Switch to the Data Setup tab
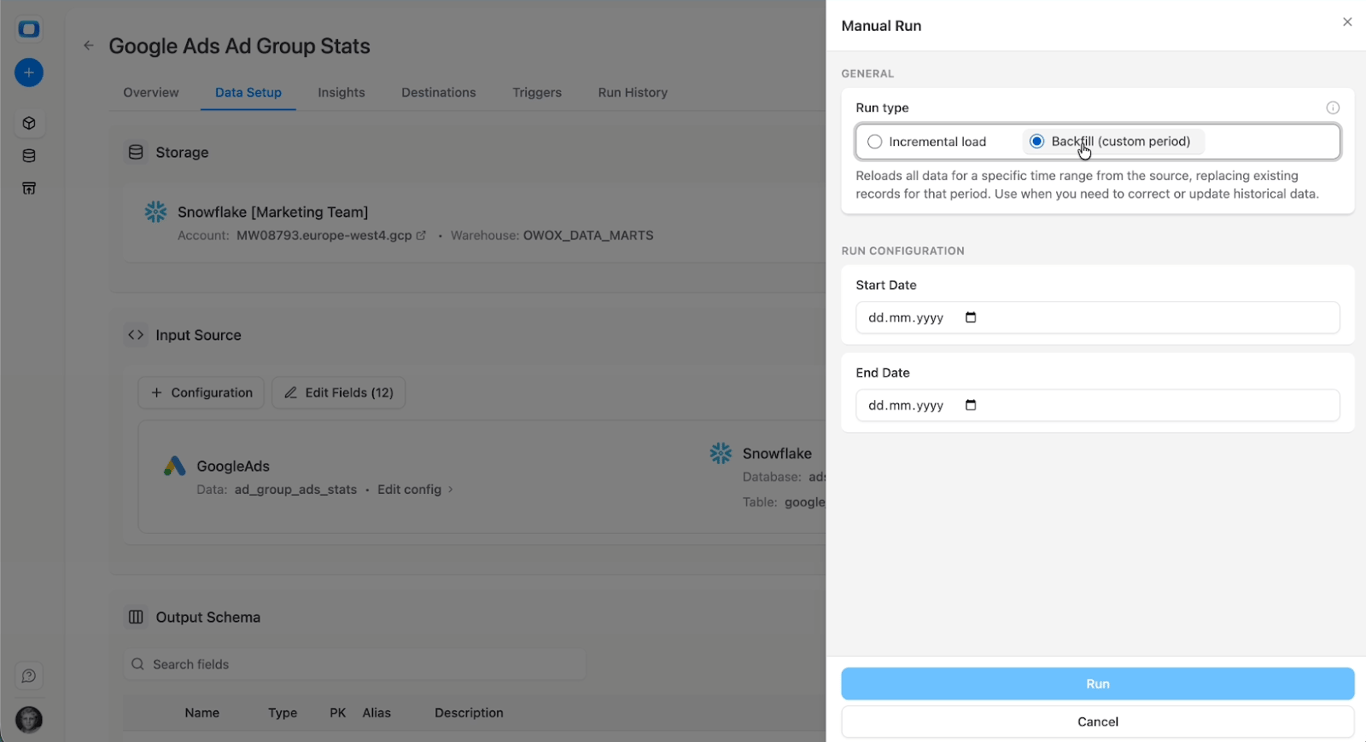This screenshot has height=742, width=1366. pyautogui.click(x=248, y=92)
